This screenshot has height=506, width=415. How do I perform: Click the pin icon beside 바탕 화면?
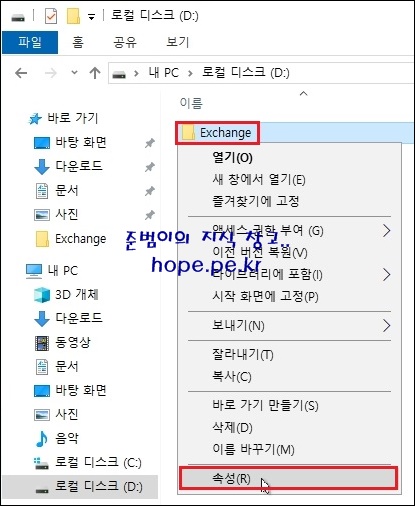pos(150,143)
